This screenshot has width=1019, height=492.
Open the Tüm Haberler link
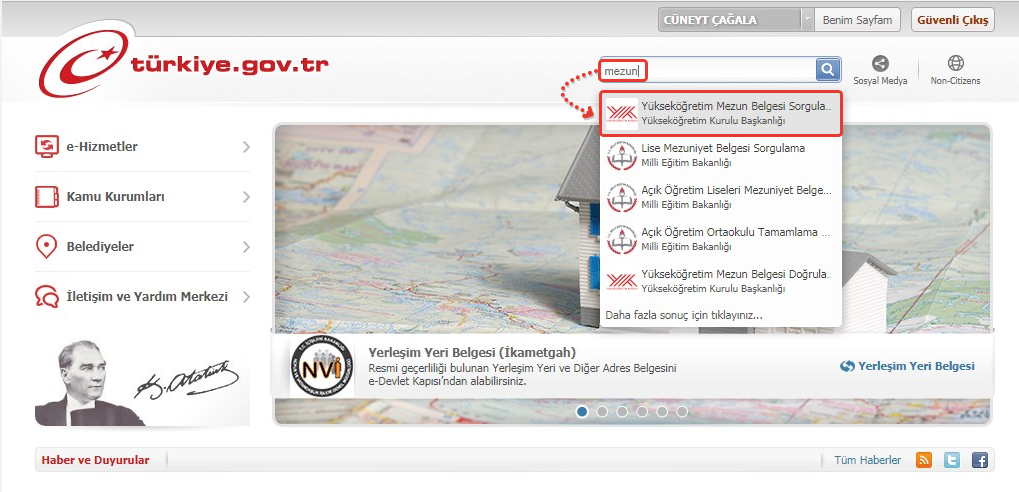click(x=867, y=460)
